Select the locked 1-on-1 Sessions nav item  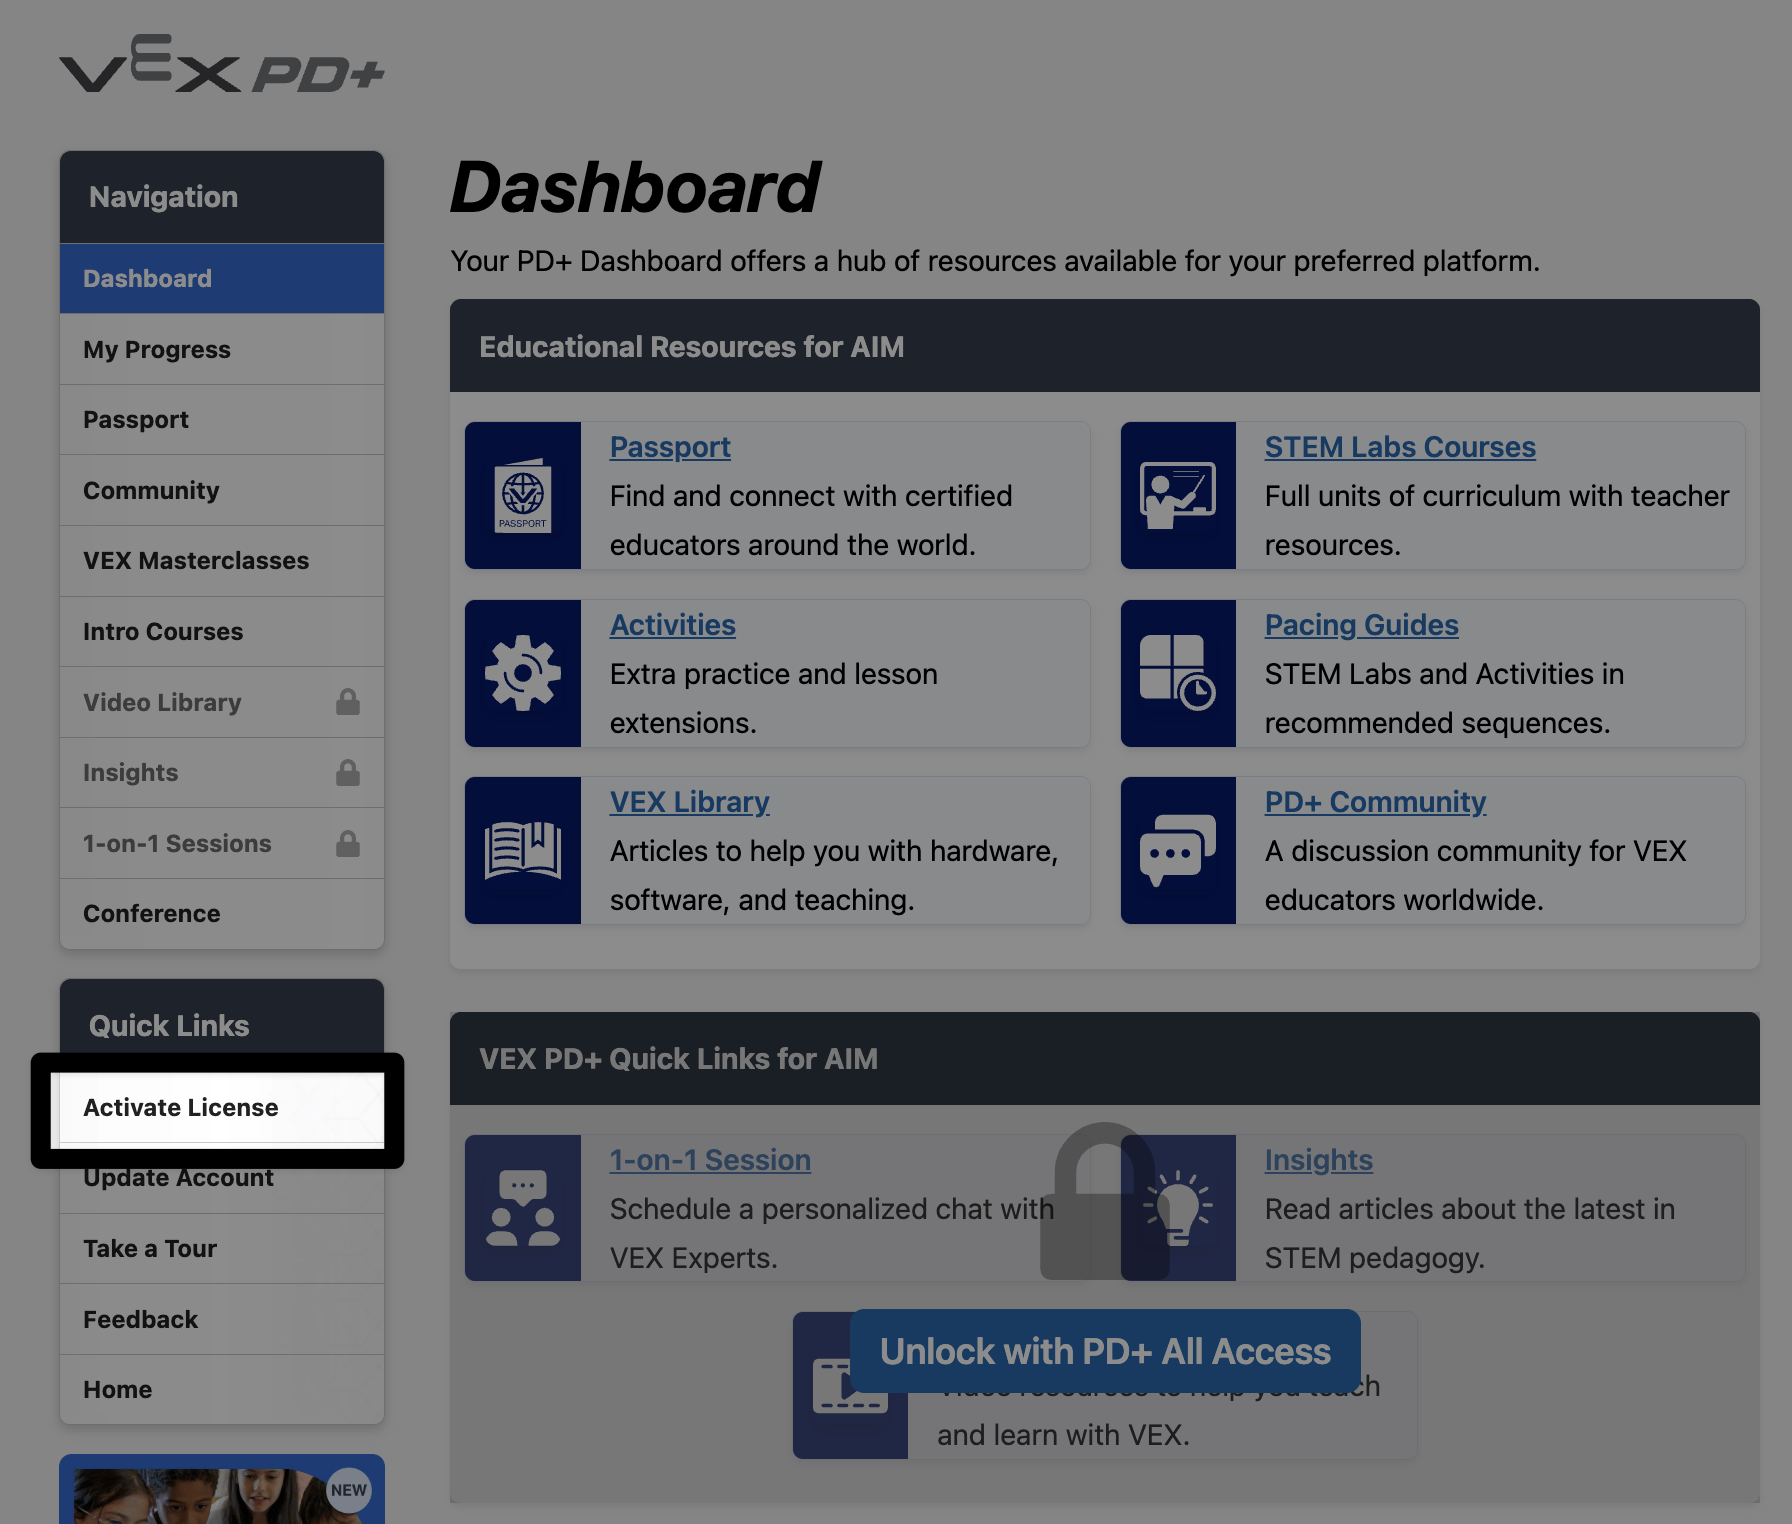[222, 843]
